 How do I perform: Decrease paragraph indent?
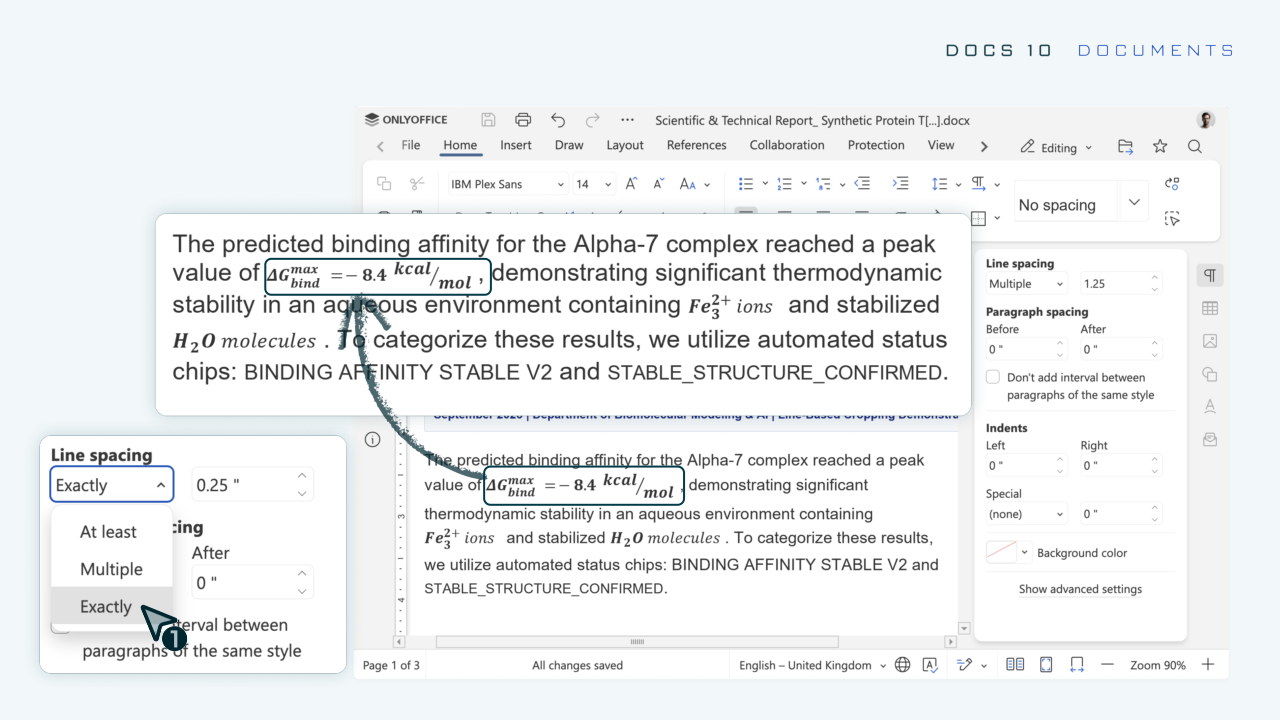coord(862,184)
